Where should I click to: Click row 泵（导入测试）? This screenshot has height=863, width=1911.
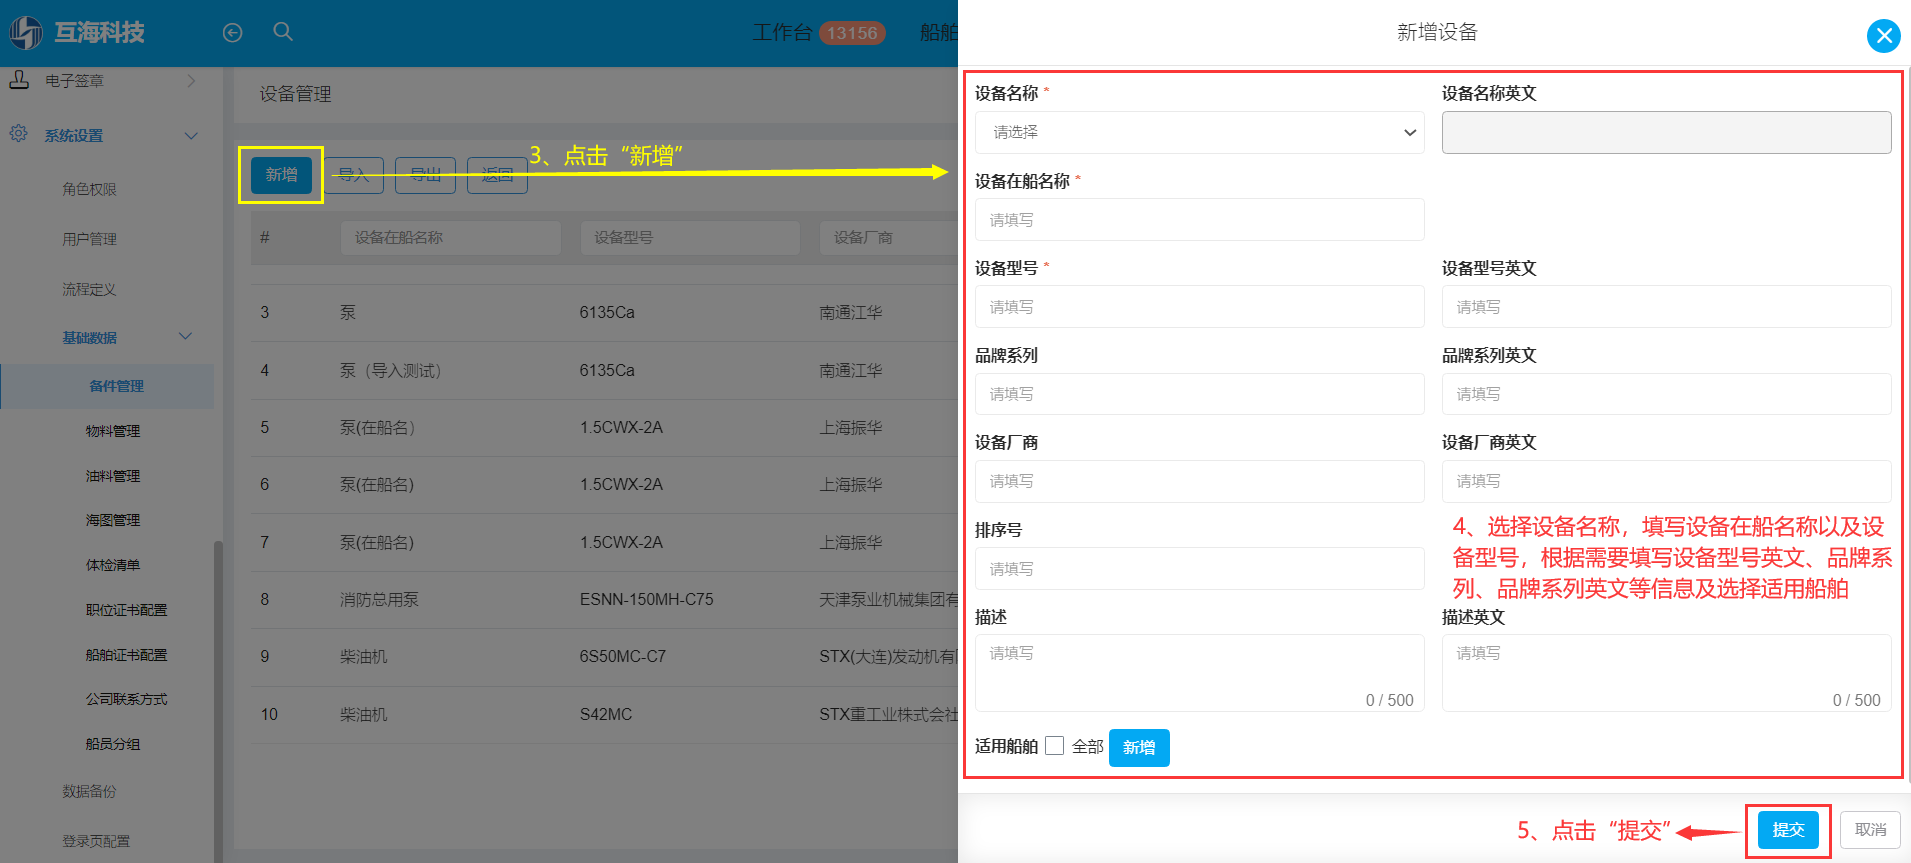pyautogui.click(x=604, y=370)
